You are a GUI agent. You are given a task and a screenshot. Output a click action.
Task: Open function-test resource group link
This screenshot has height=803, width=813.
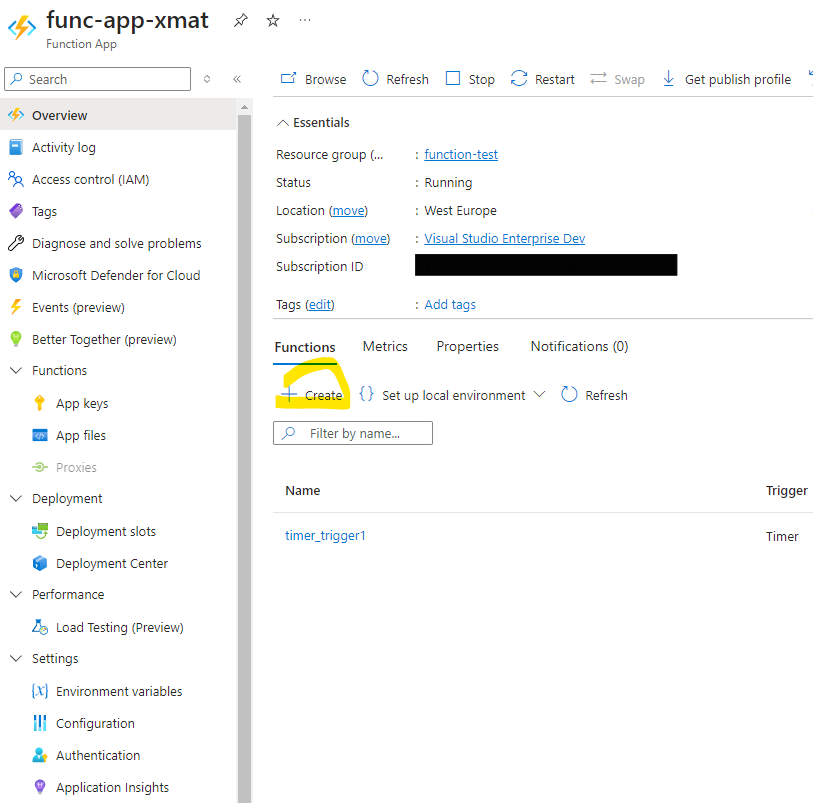point(461,154)
